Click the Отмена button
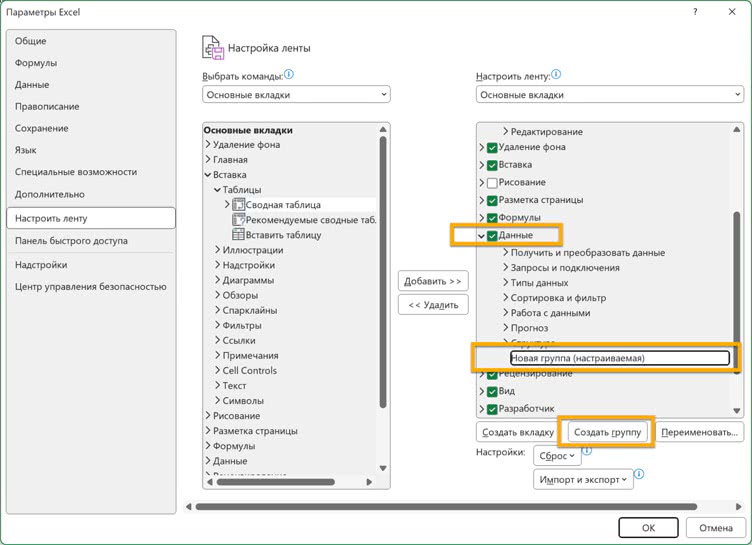752x545 pixels. pos(716,528)
